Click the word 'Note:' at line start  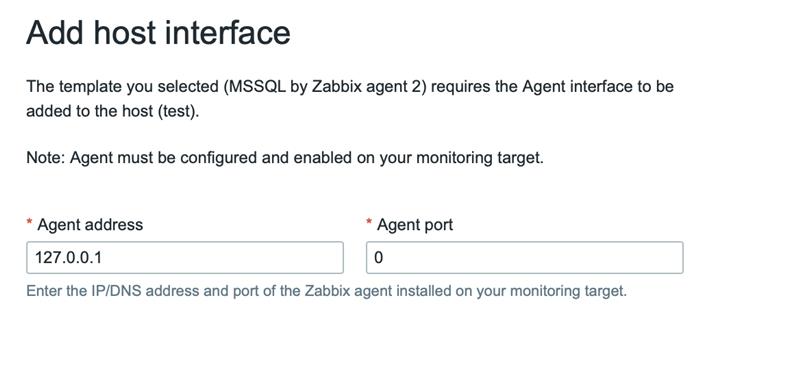coord(46,158)
